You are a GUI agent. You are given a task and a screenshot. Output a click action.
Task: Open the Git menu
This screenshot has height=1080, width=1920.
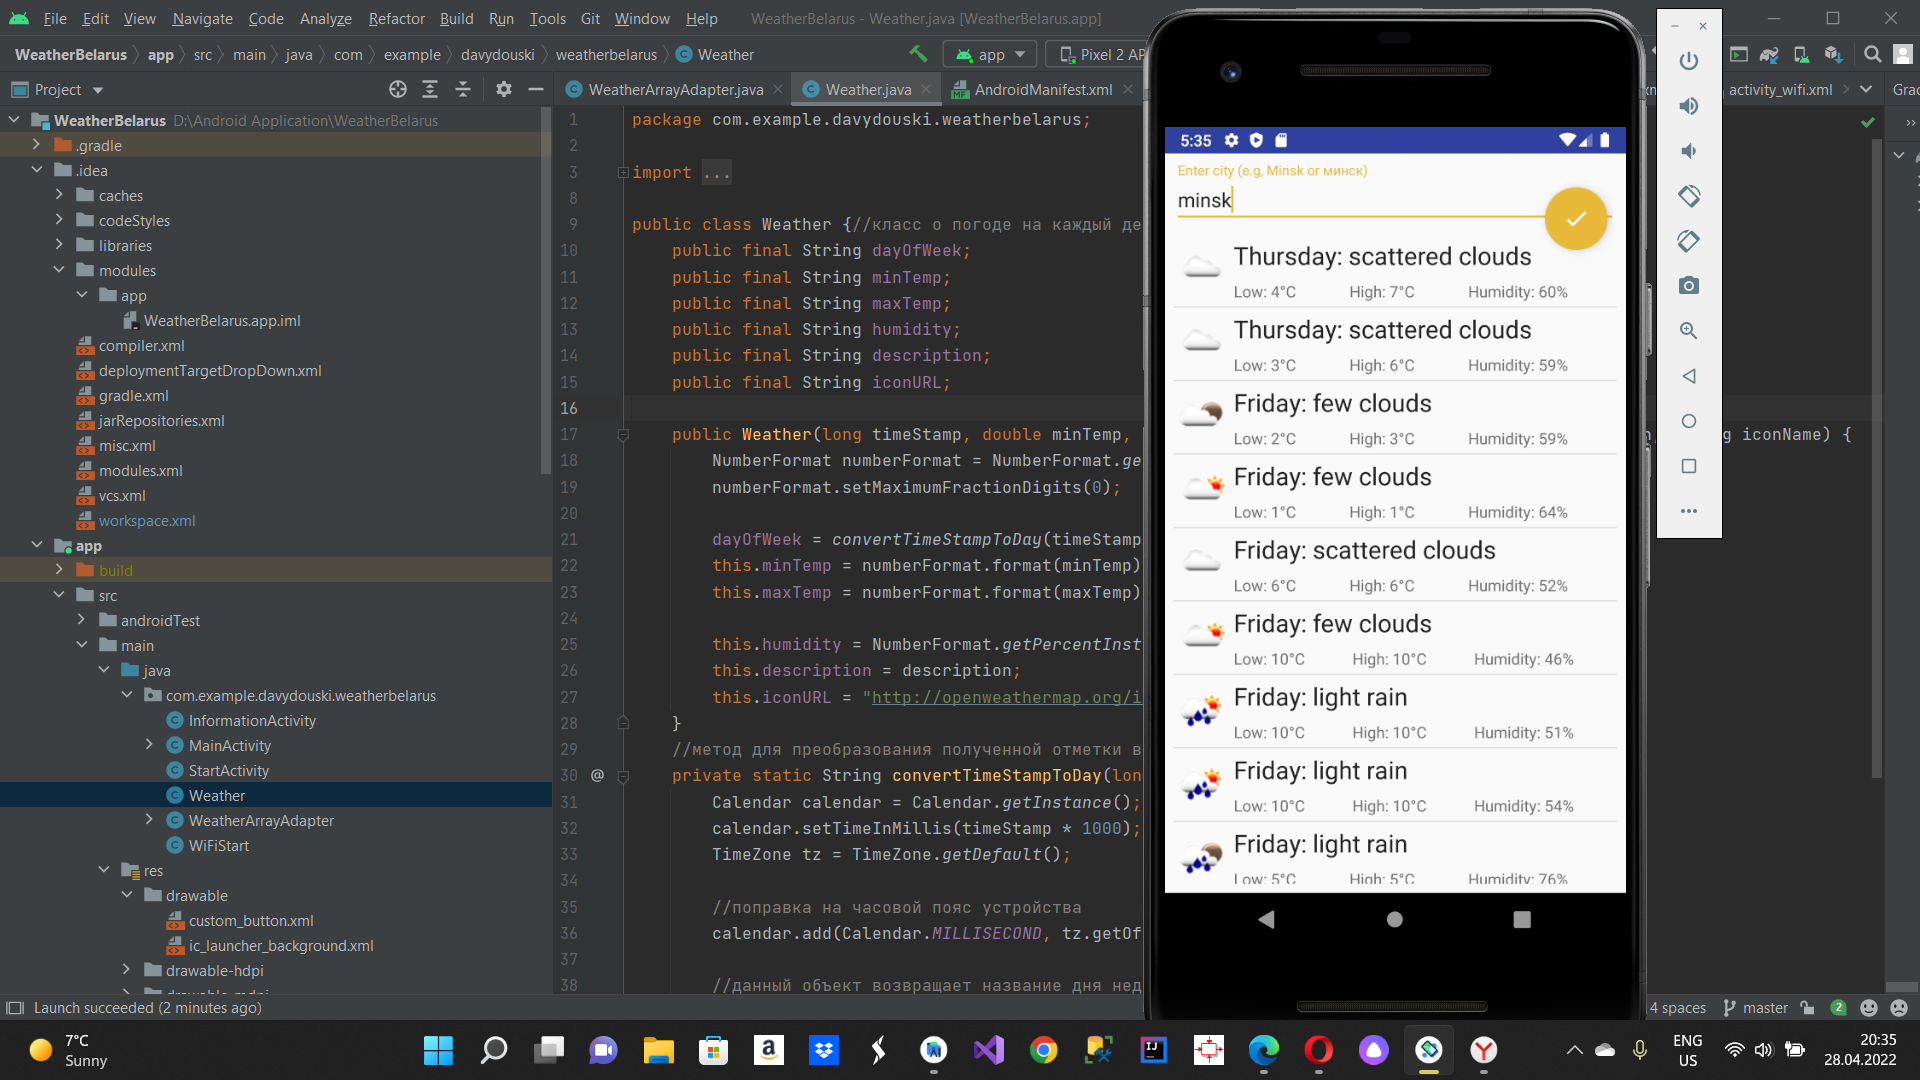590,18
